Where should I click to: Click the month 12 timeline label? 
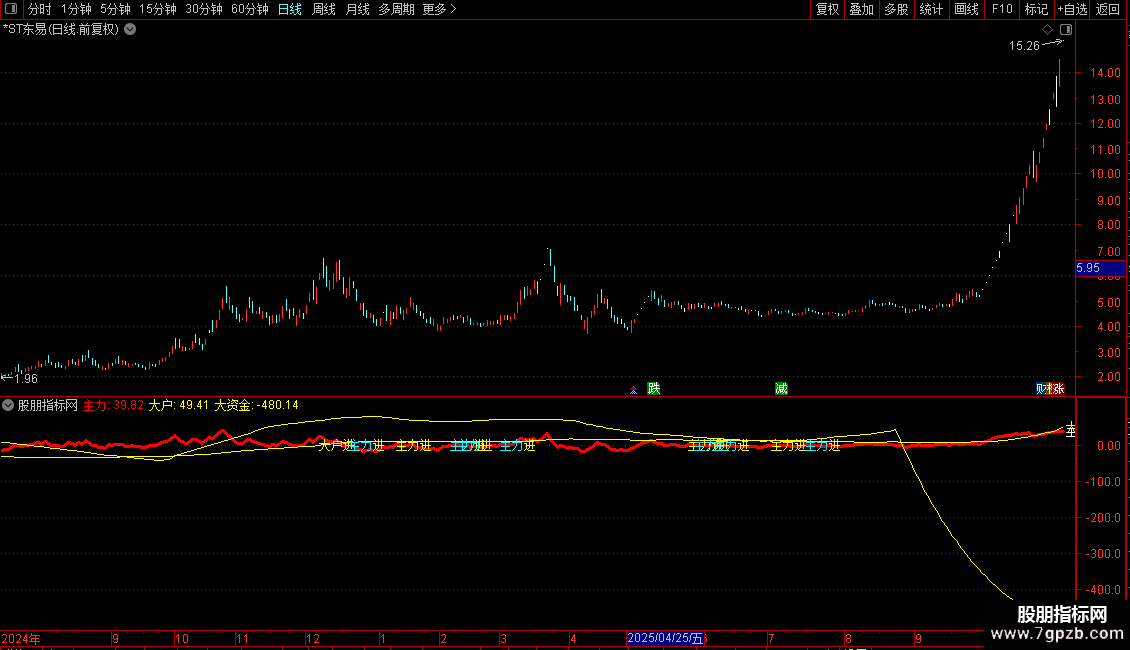[x=313, y=638]
